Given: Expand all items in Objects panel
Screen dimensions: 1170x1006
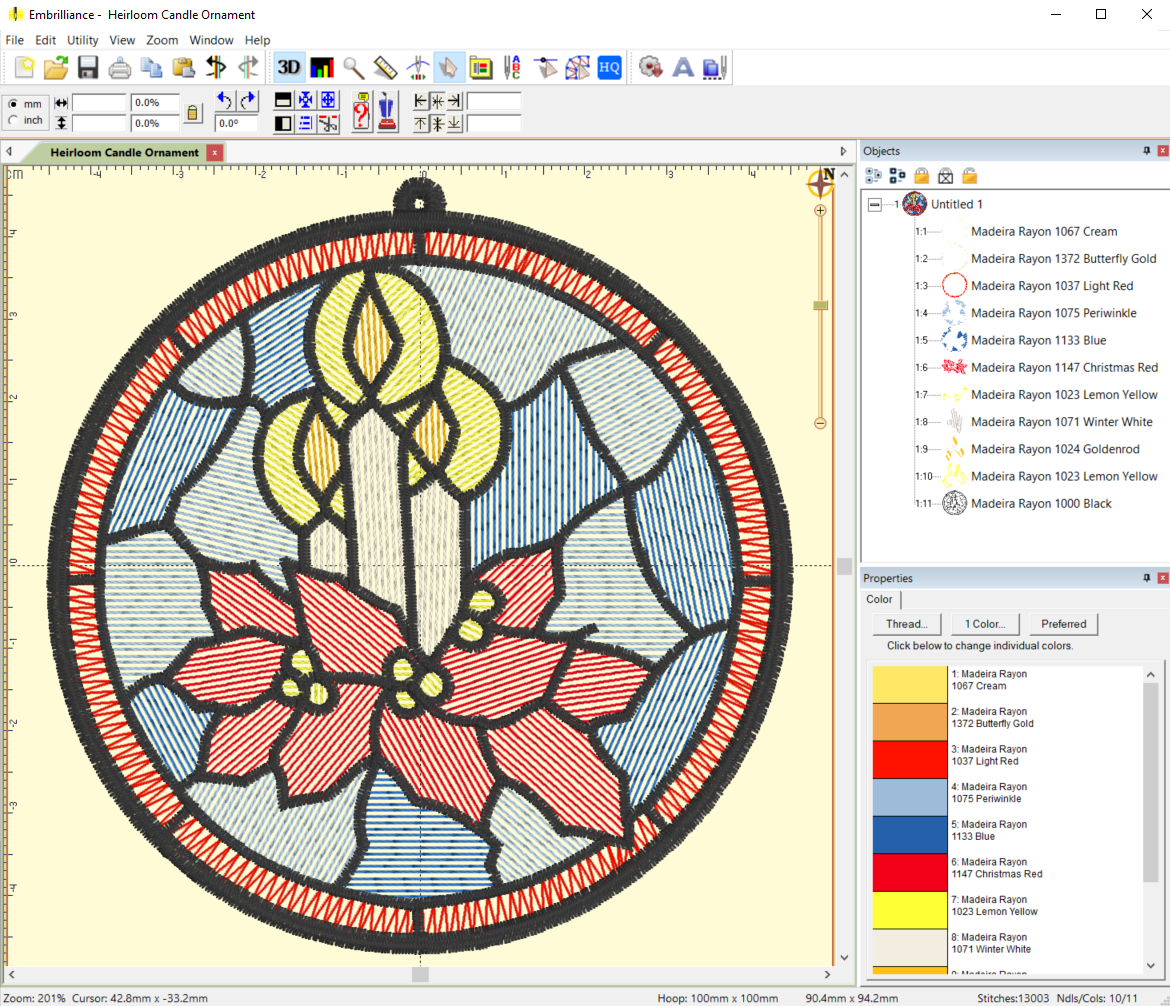Looking at the screenshot, I should pyautogui.click(x=873, y=176).
